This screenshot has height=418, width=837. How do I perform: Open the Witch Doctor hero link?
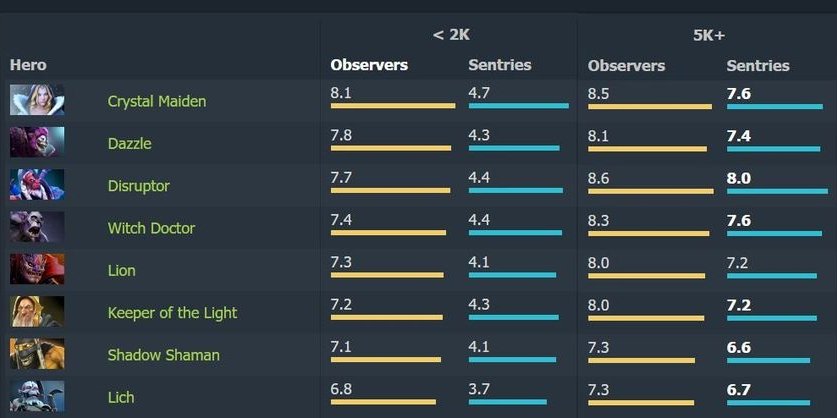151,228
